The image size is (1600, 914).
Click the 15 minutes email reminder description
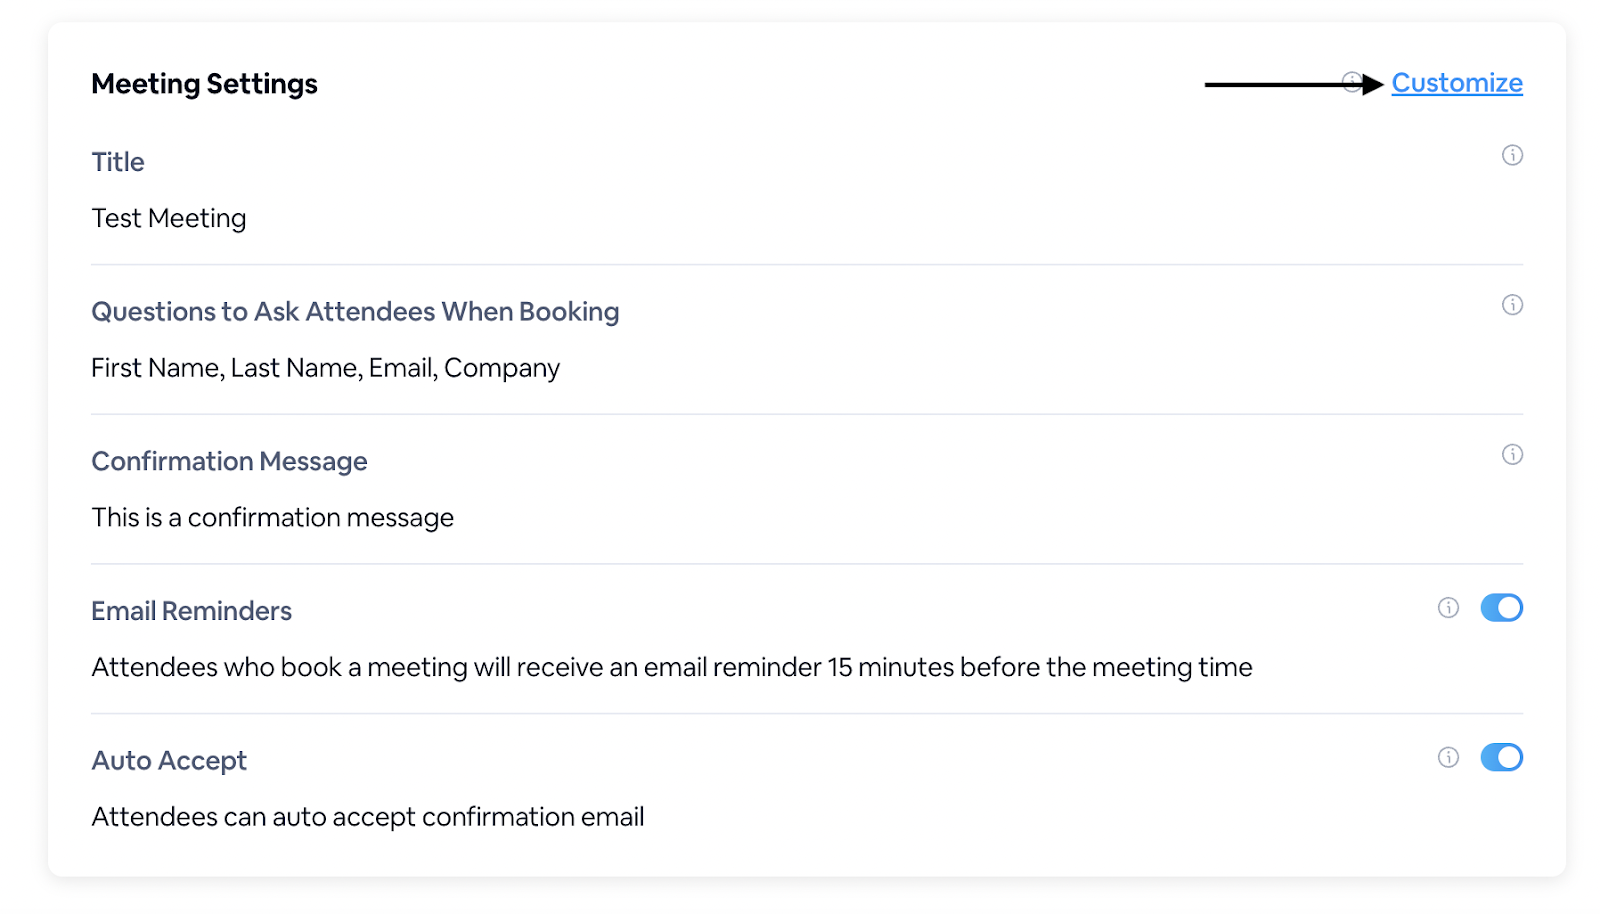[x=672, y=667]
